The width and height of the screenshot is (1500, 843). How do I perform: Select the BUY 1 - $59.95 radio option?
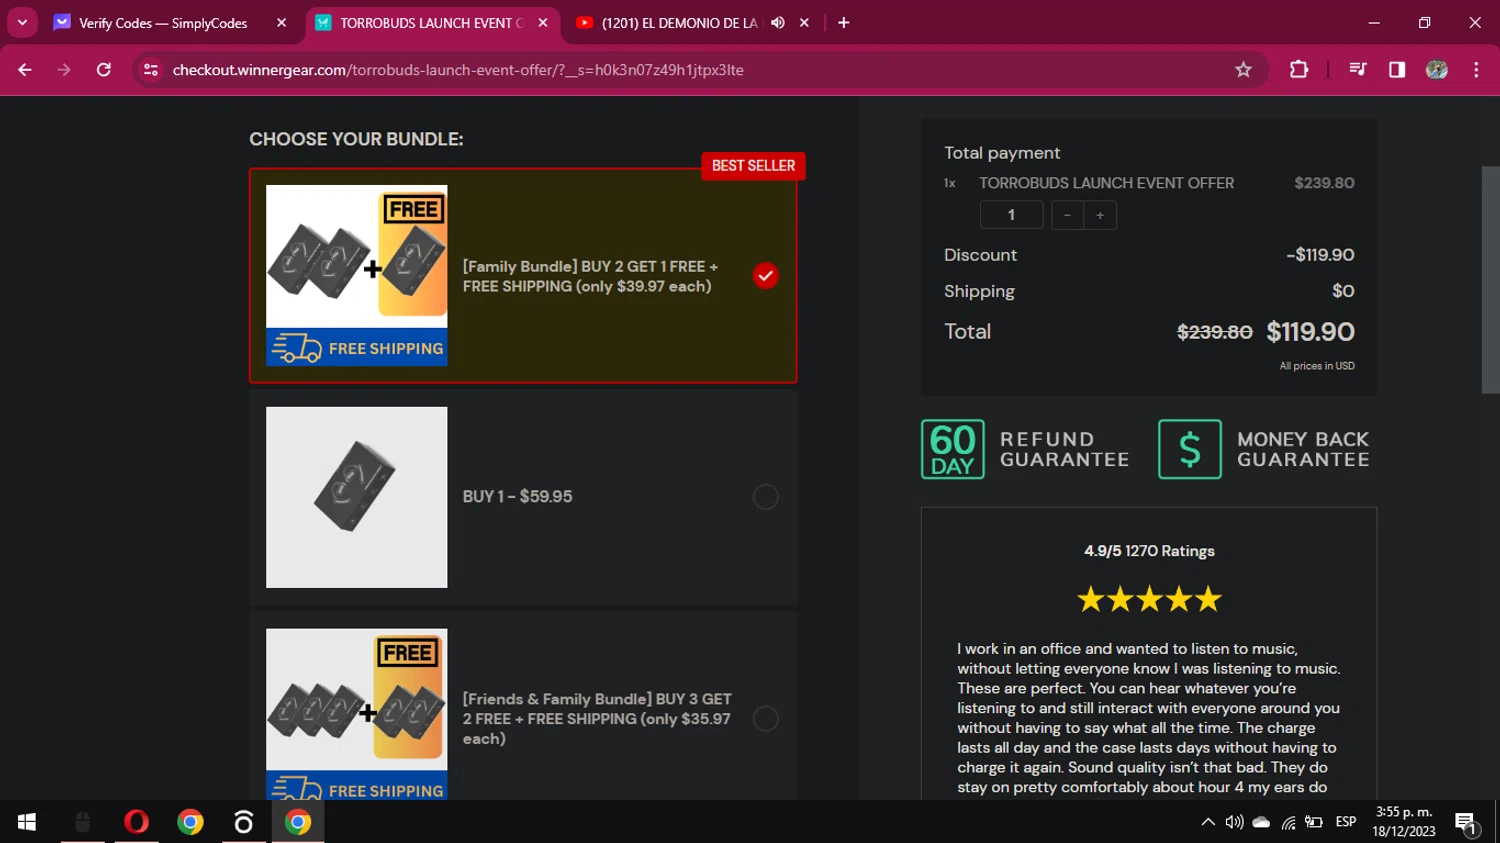tap(765, 497)
